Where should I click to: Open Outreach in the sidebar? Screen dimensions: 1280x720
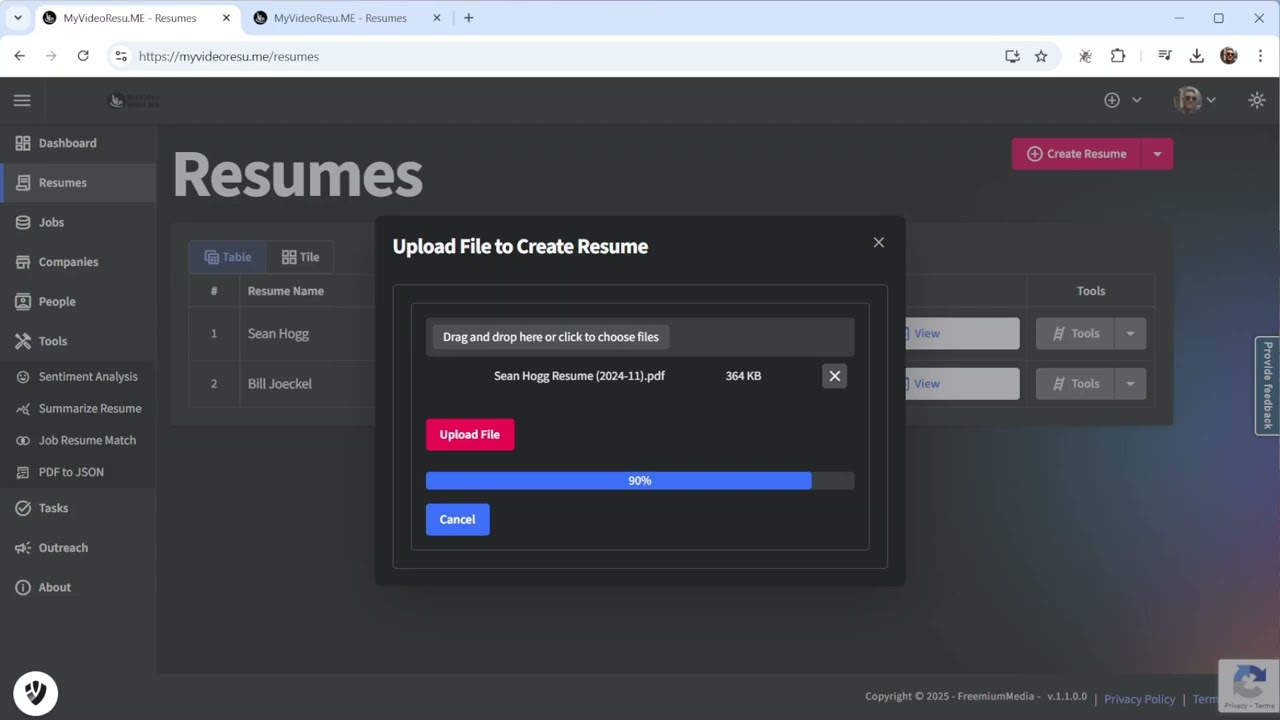click(78, 548)
